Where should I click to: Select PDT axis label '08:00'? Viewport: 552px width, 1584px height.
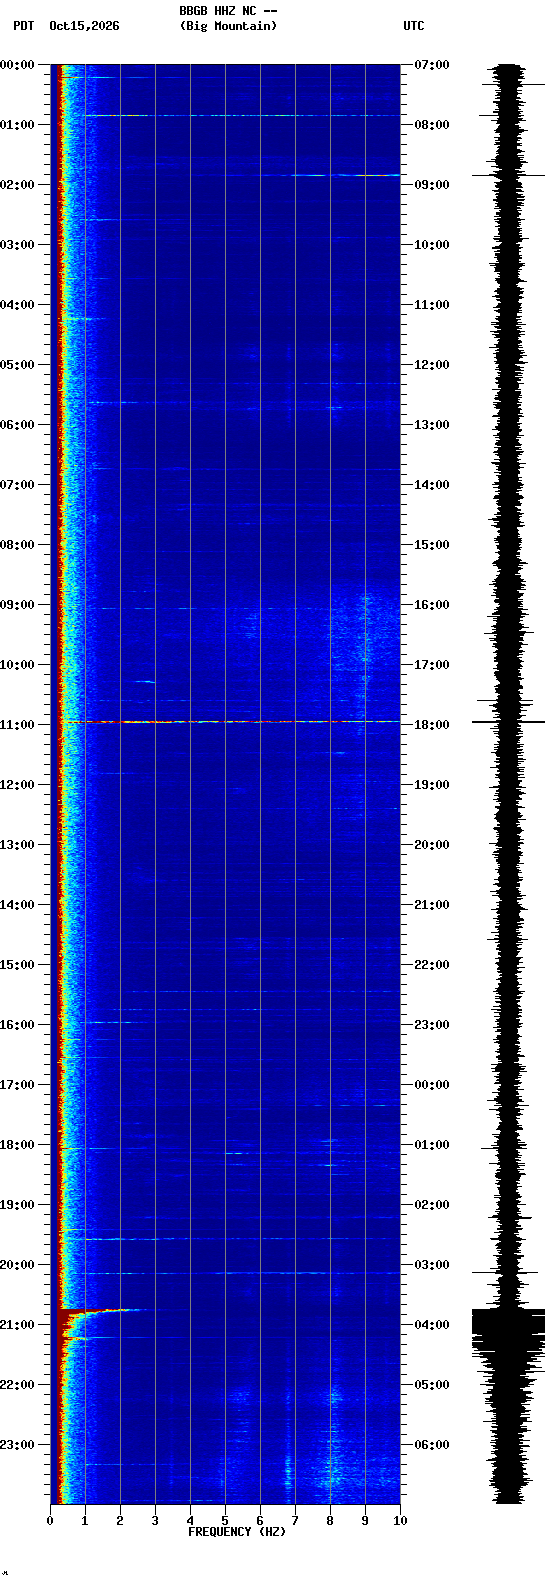17,545
